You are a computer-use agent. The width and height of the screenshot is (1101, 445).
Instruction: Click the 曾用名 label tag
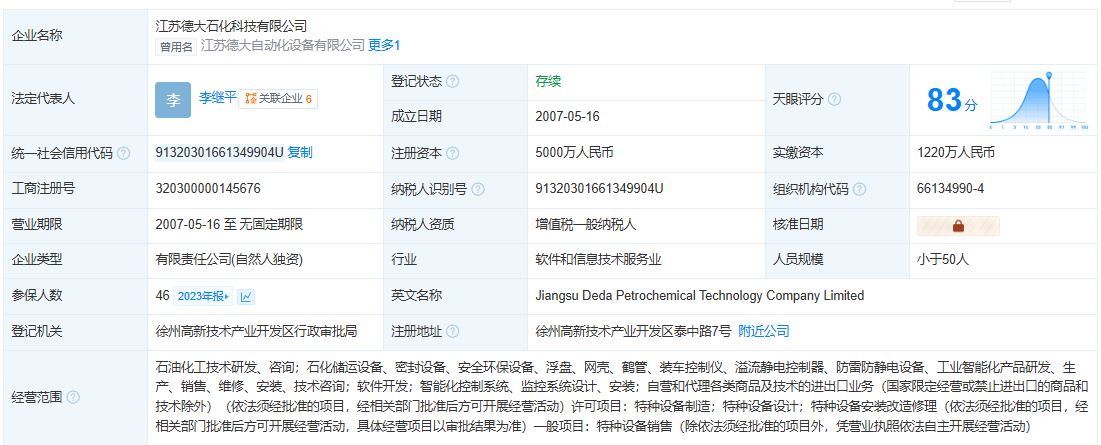click(x=176, y=46)
